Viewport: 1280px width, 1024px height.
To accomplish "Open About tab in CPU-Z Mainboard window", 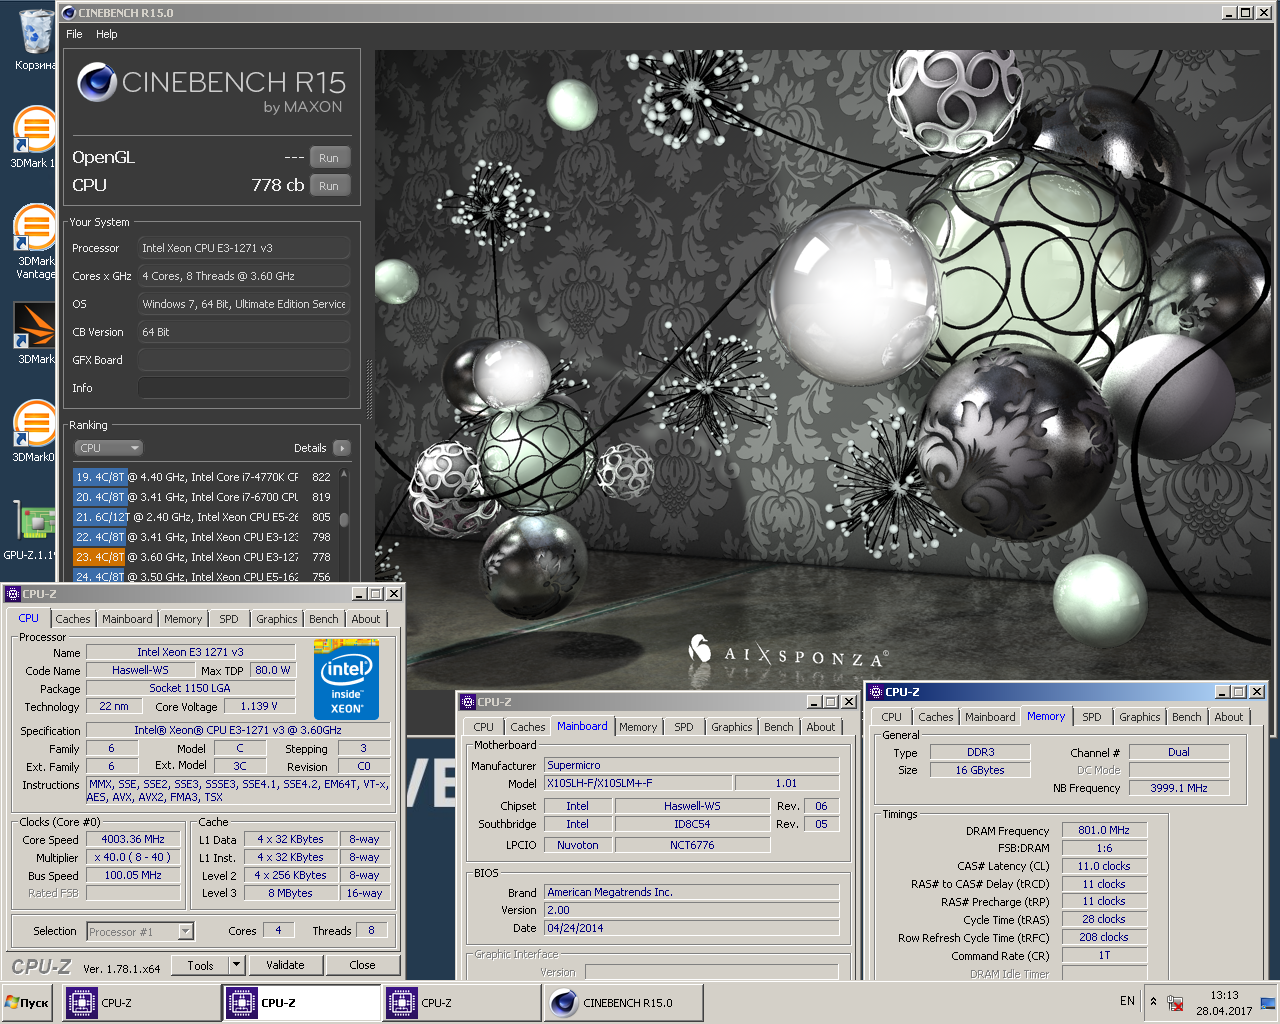I will coord(821,727).
